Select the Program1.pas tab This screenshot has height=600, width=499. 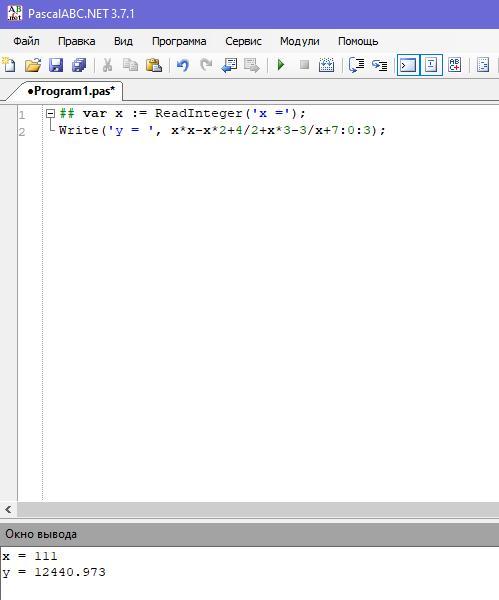click(x=71, y=91)
